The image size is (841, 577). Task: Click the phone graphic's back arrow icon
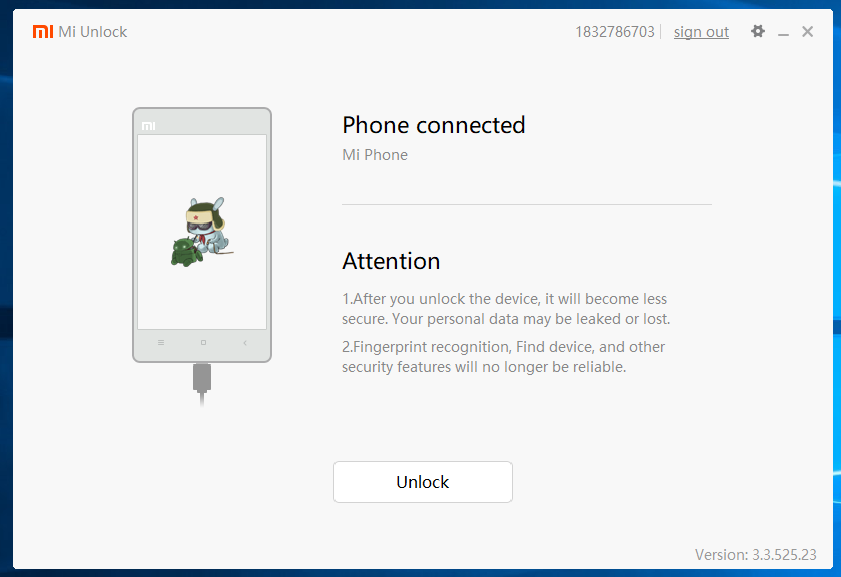[x=245, y=343]
